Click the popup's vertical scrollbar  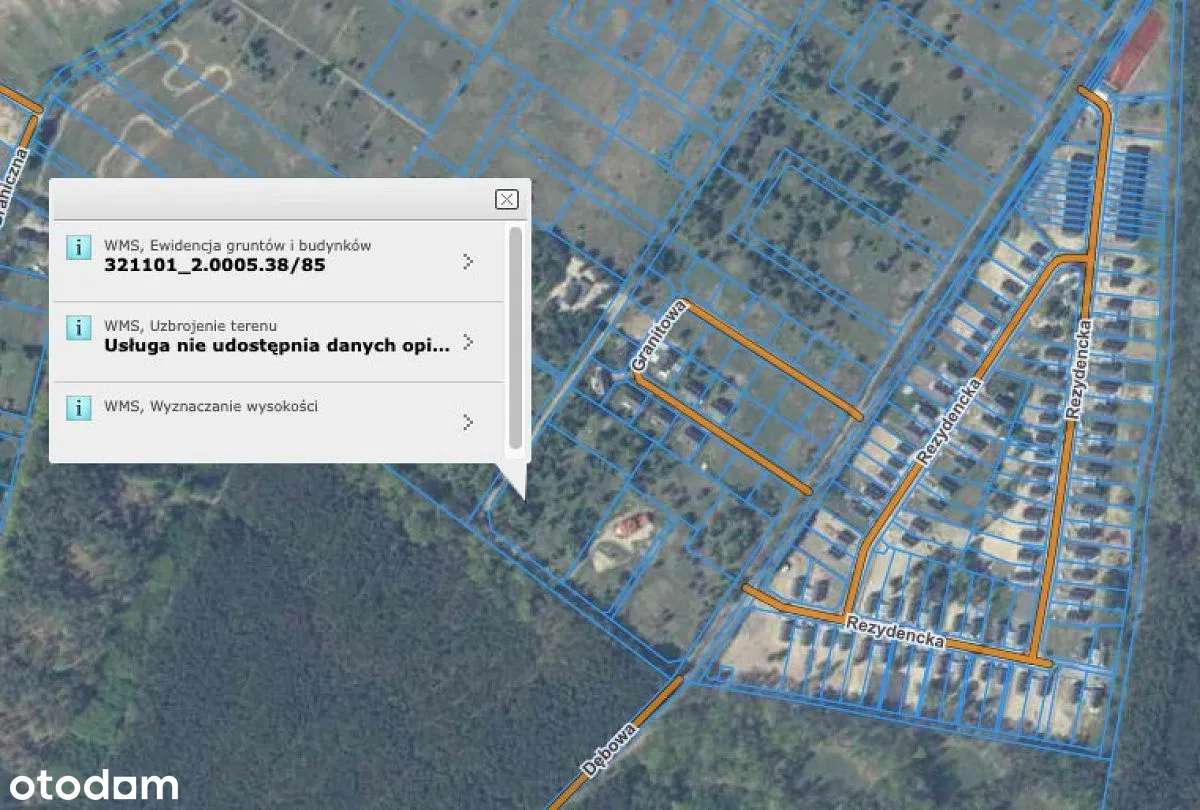click(x=515, y=337)
